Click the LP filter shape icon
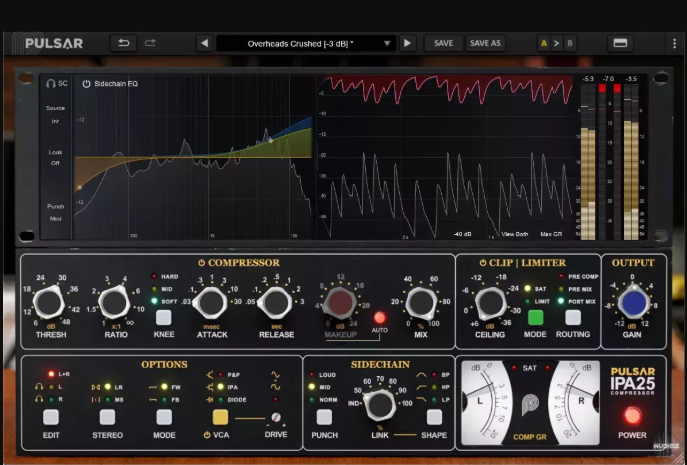This screenshot has height=465, width=687. 421,399
